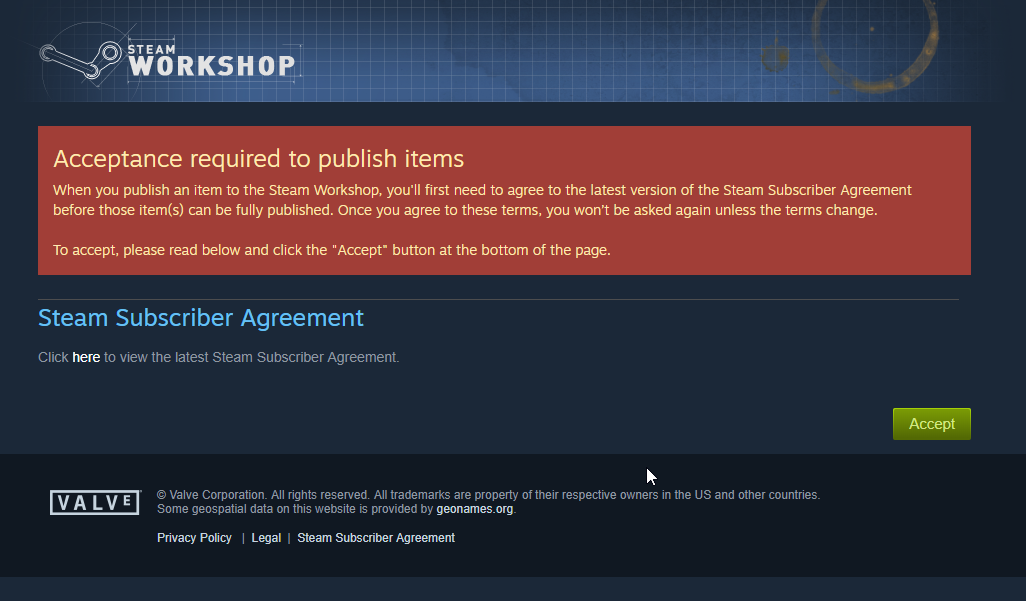Open the Legal footer link
This screenshot has height=601, width=1026.
tap(266, 538)
